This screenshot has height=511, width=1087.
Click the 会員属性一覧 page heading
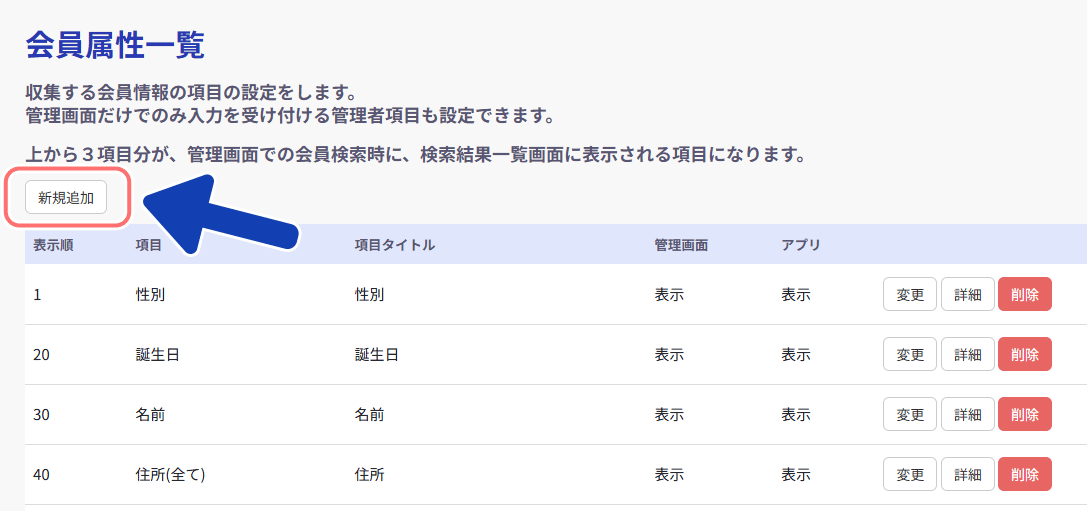pos(115,45)
